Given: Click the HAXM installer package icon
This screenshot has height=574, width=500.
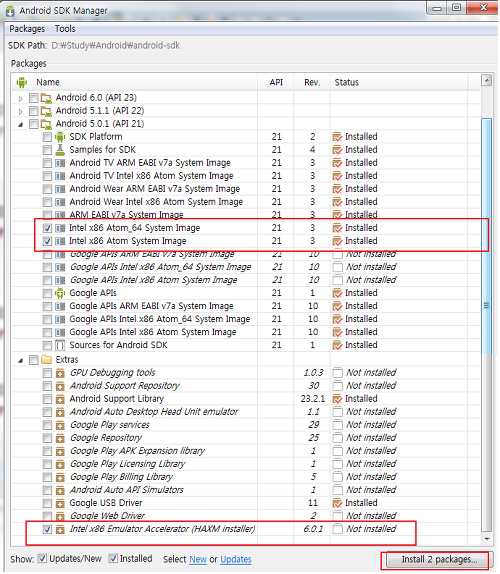Looking at the screenshot, I should [x=60, y=530].
